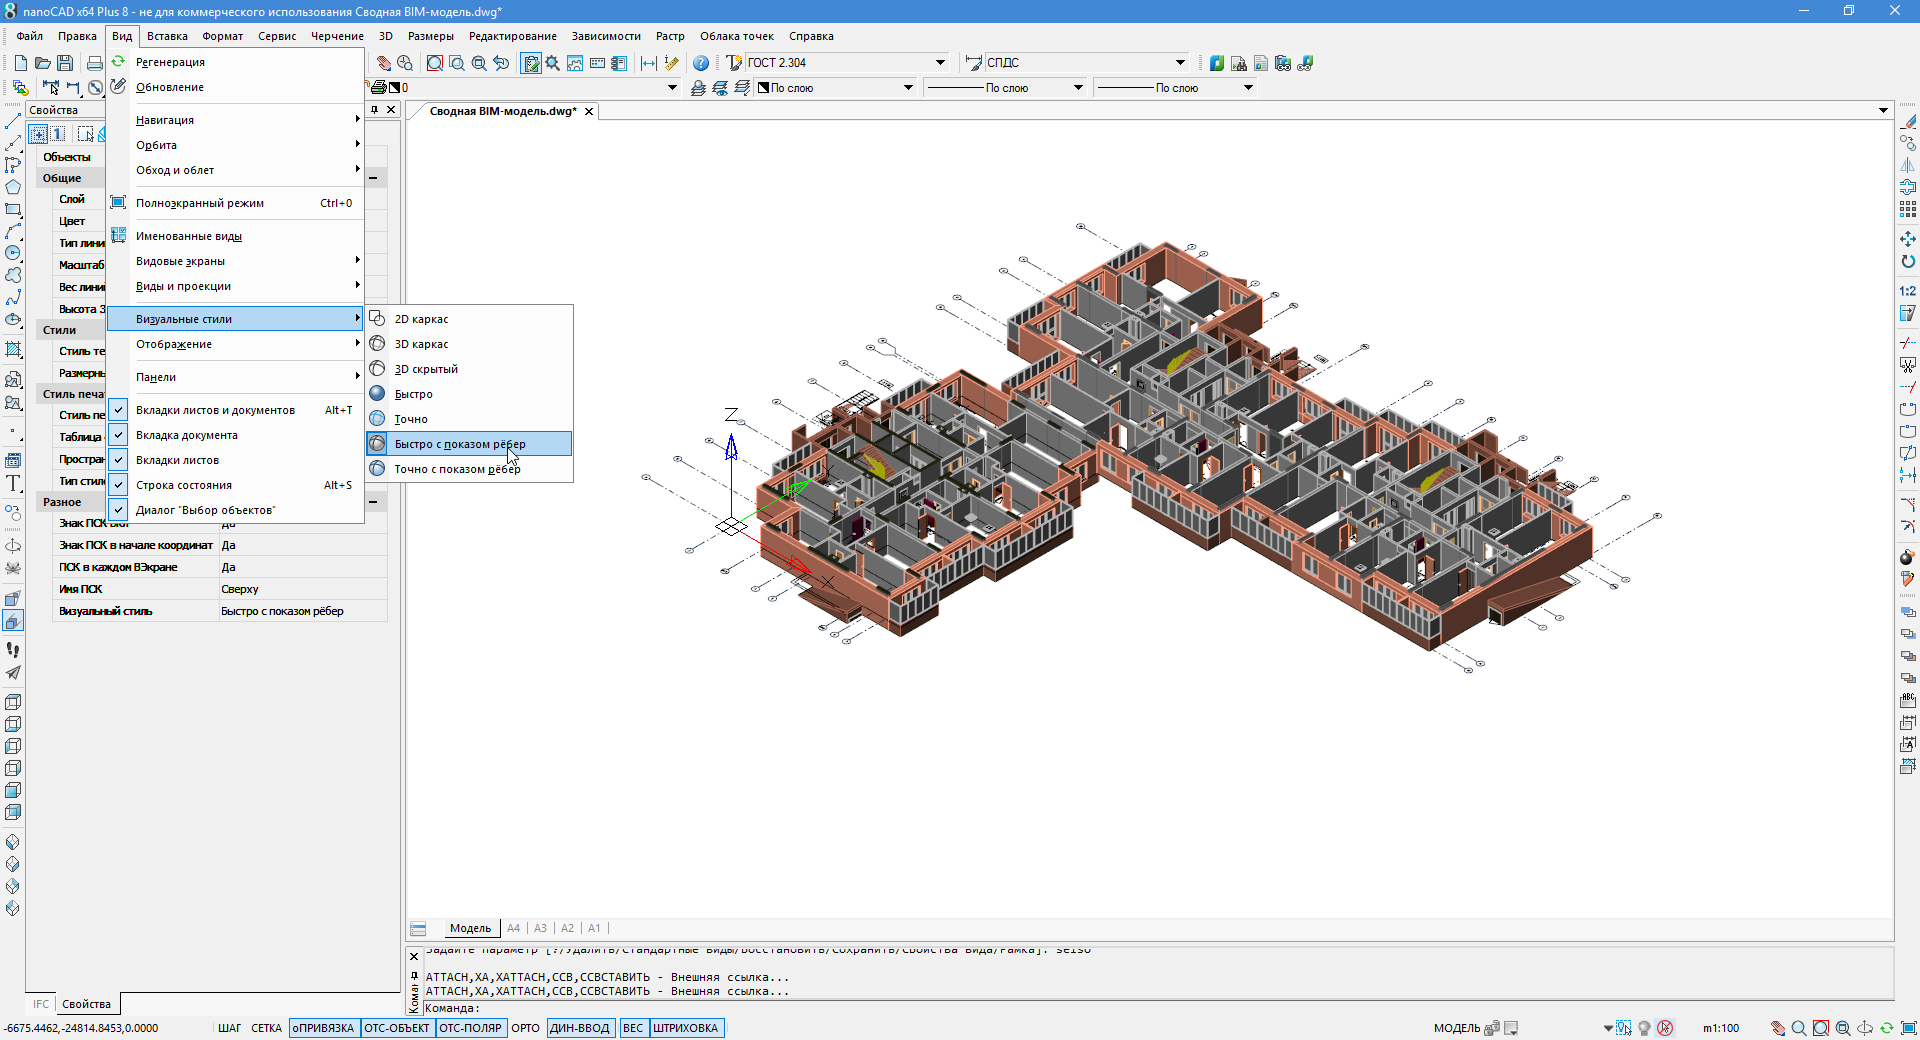Click the Zoom Window icon in the status bar
This screenshot has width=1920, height=1040.
1821,1028
